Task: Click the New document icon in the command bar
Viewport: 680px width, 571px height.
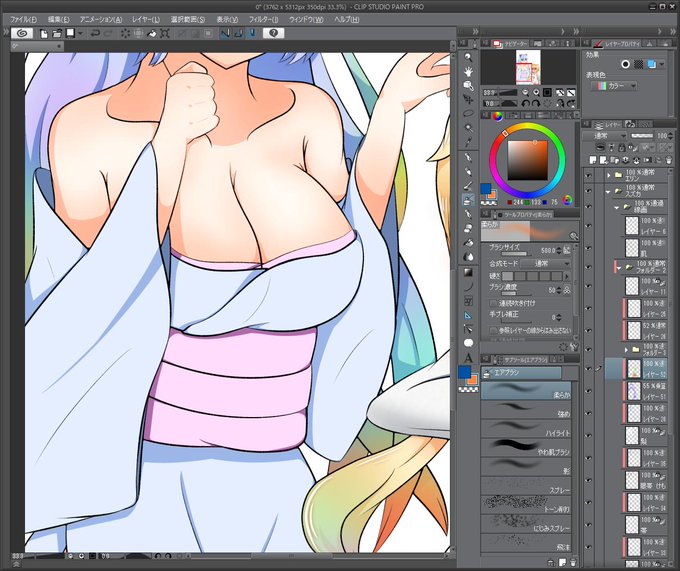Action: click(x=44, y=33)
